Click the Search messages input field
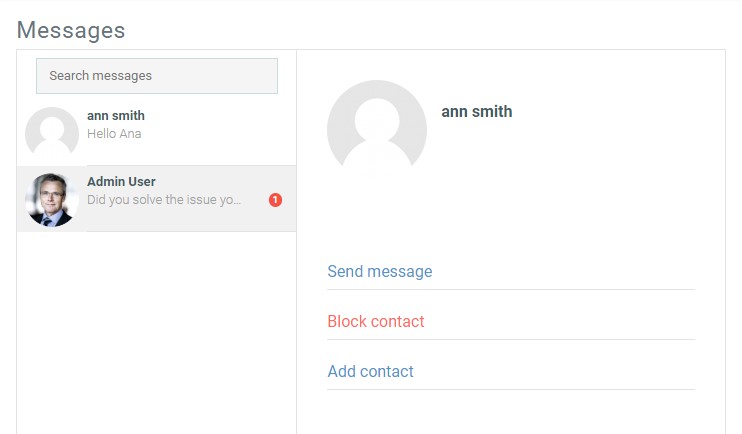742x434 pixels. (x=156, y=76)
